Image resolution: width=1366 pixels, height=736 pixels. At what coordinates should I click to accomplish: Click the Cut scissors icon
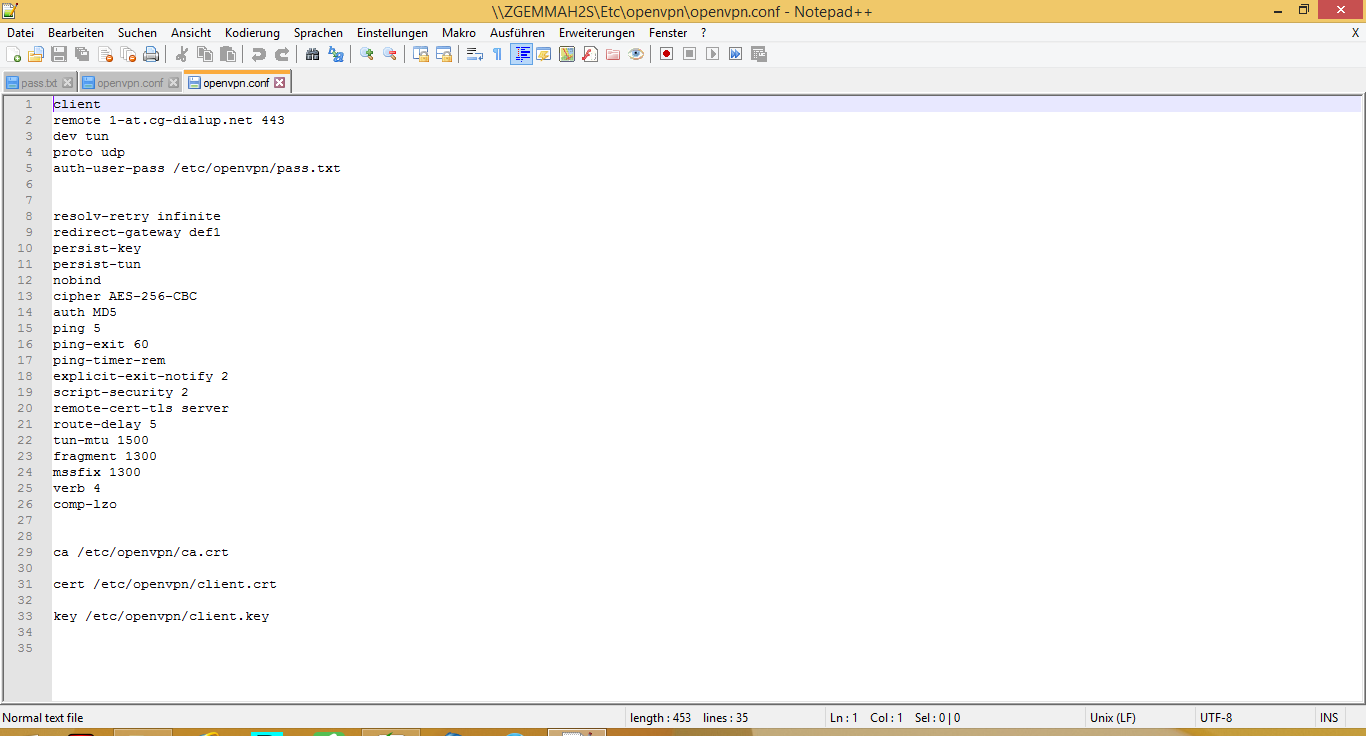pyautogui.click(x=182, y=54)
